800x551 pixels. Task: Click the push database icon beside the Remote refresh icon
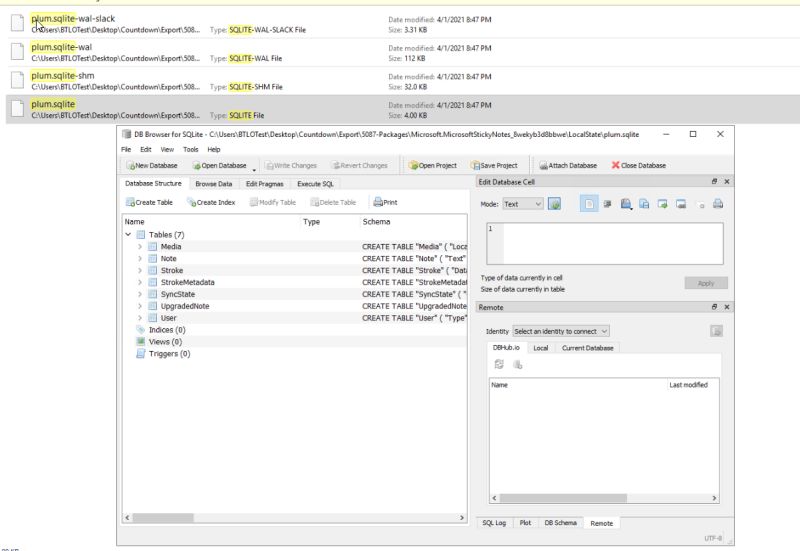click(x=517, y=364)
